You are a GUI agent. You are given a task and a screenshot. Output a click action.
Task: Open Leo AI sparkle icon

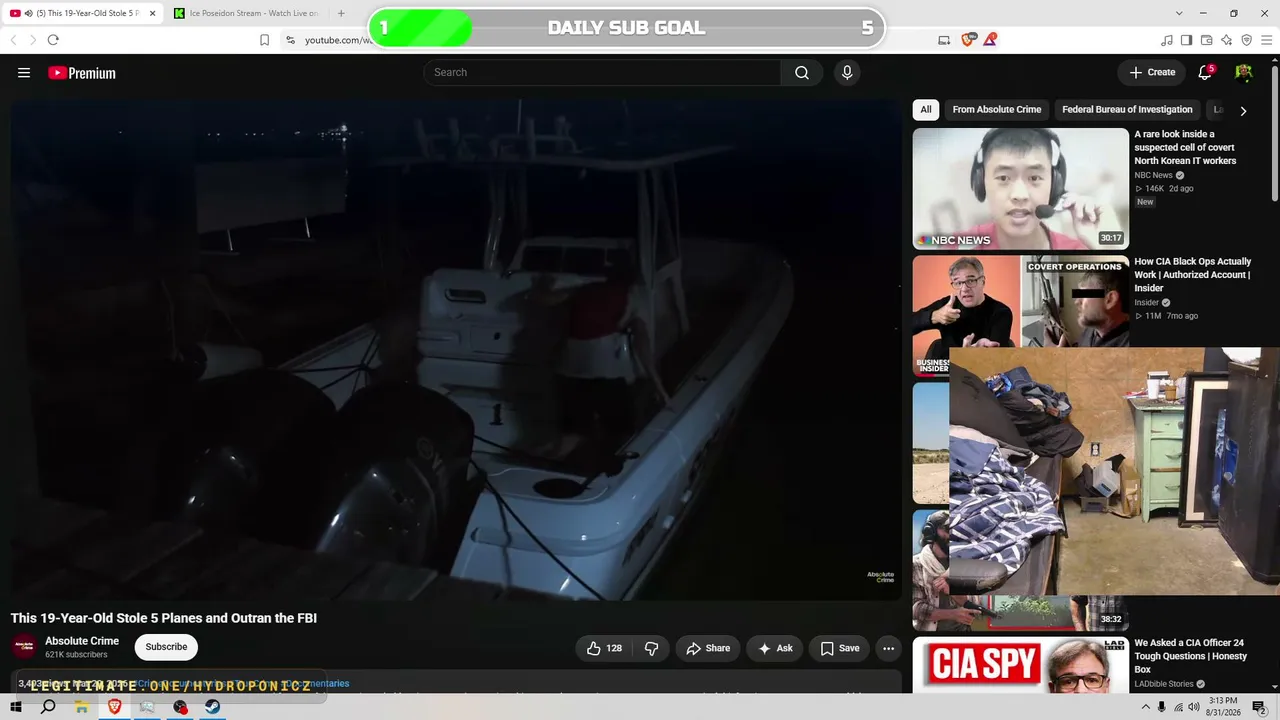1226,40
